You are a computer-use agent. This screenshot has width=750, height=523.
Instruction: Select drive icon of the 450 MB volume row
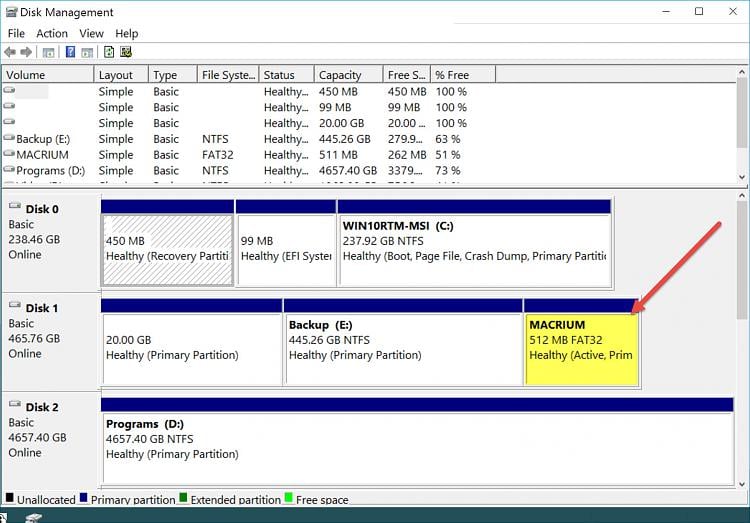click(9, 90)
